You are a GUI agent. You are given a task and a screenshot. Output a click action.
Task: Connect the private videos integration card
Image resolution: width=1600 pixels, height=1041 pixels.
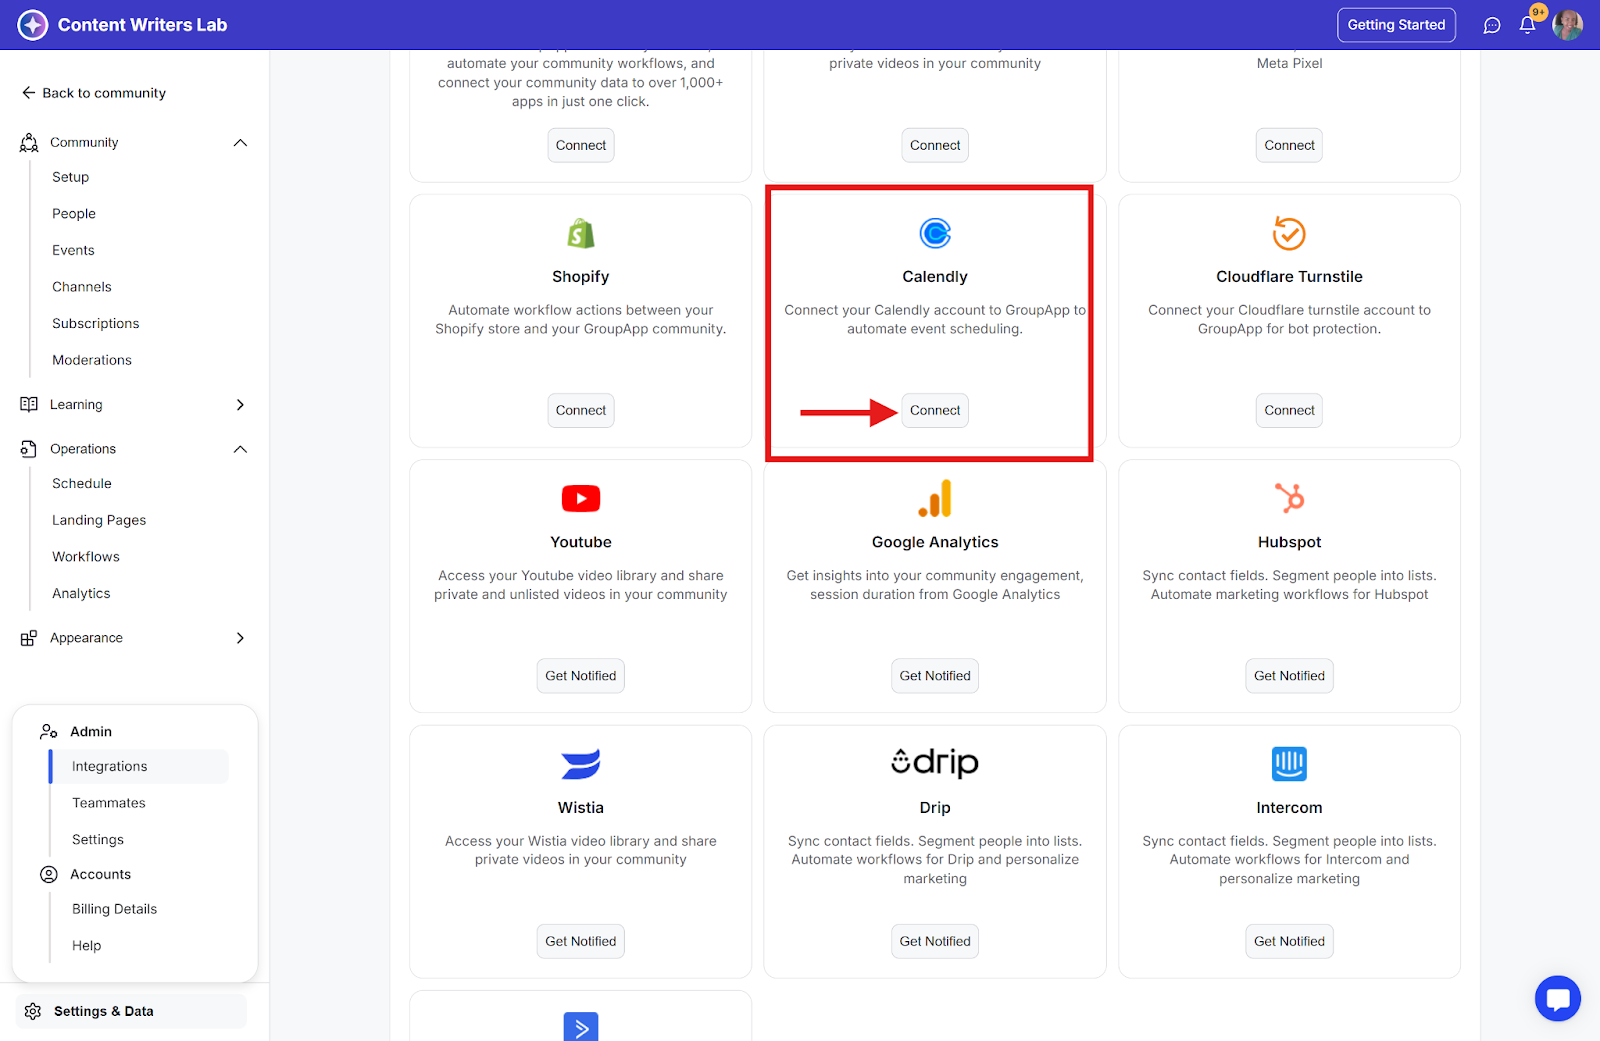(x=935, y=146)
